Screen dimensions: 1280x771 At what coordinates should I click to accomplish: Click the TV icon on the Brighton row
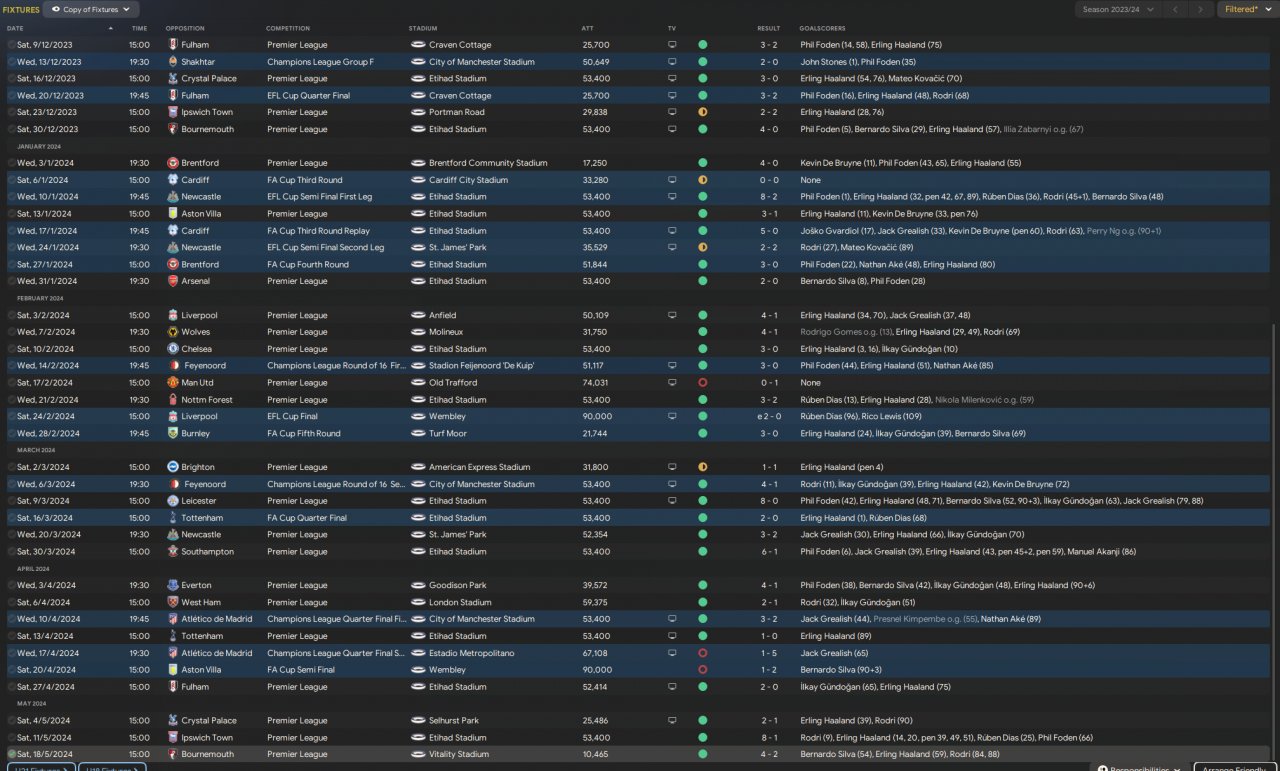click(x=672, y=467)
